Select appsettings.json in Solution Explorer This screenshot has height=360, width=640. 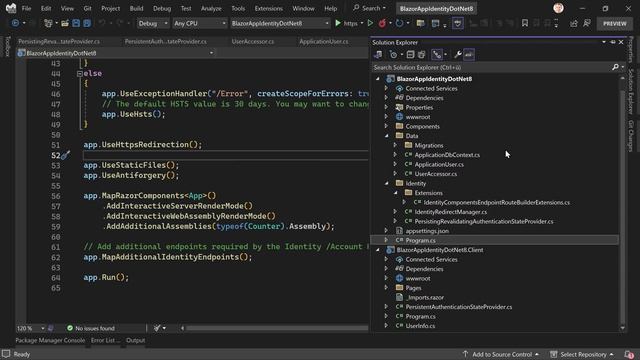[427, 231]
